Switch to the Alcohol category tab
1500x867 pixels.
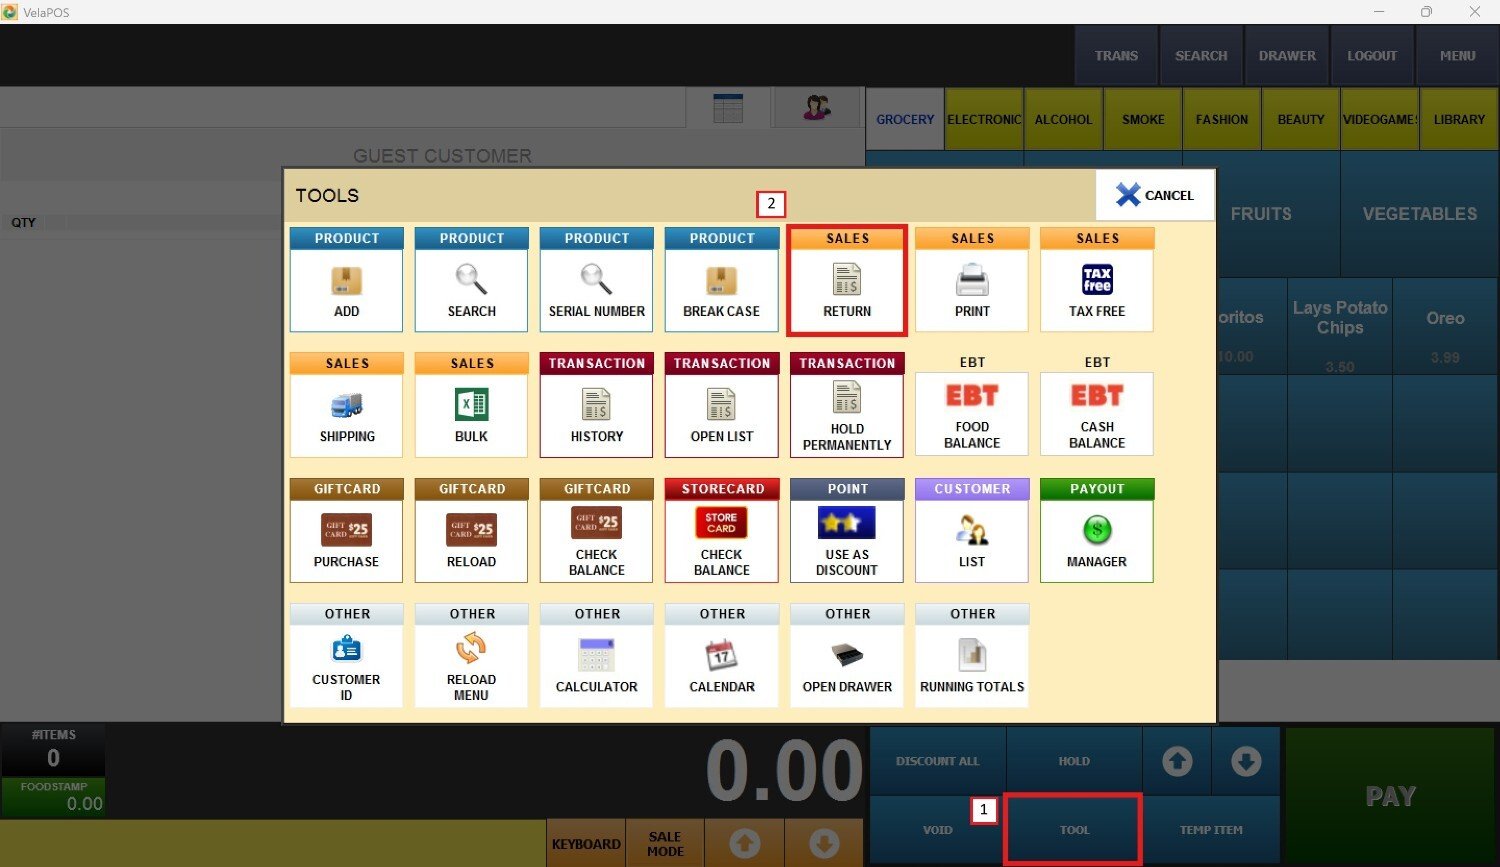1063,119
